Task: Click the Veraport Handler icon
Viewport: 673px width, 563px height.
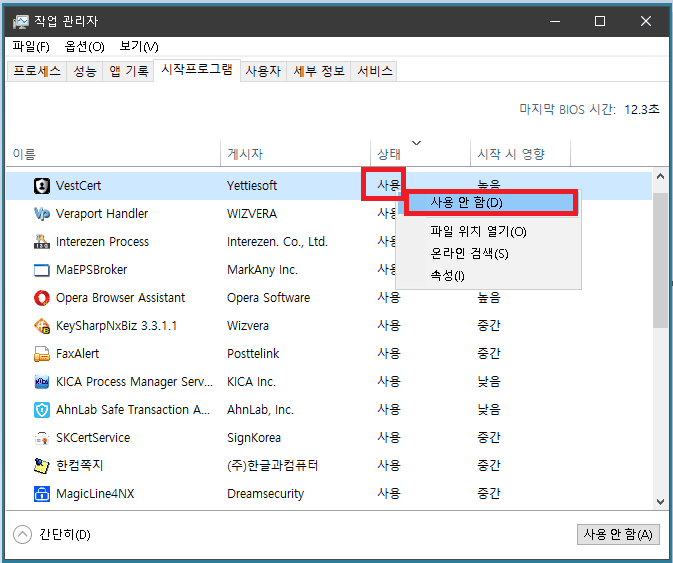Action: tap(42, 214)
